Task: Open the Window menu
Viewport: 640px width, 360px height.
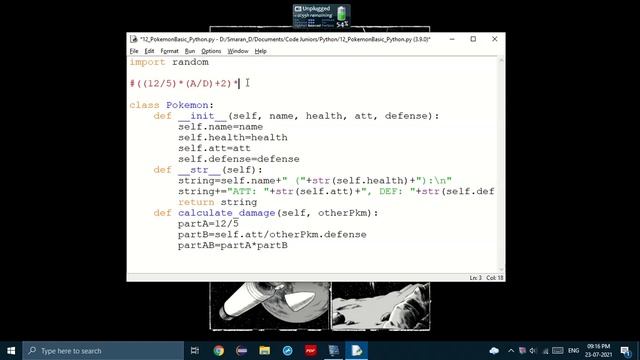Action: tap(238, 51)
